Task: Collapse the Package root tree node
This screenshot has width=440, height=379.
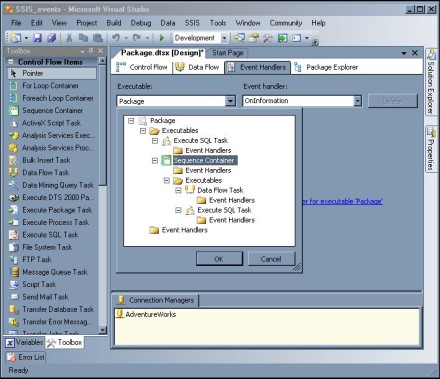Action: tap(131, 121)
